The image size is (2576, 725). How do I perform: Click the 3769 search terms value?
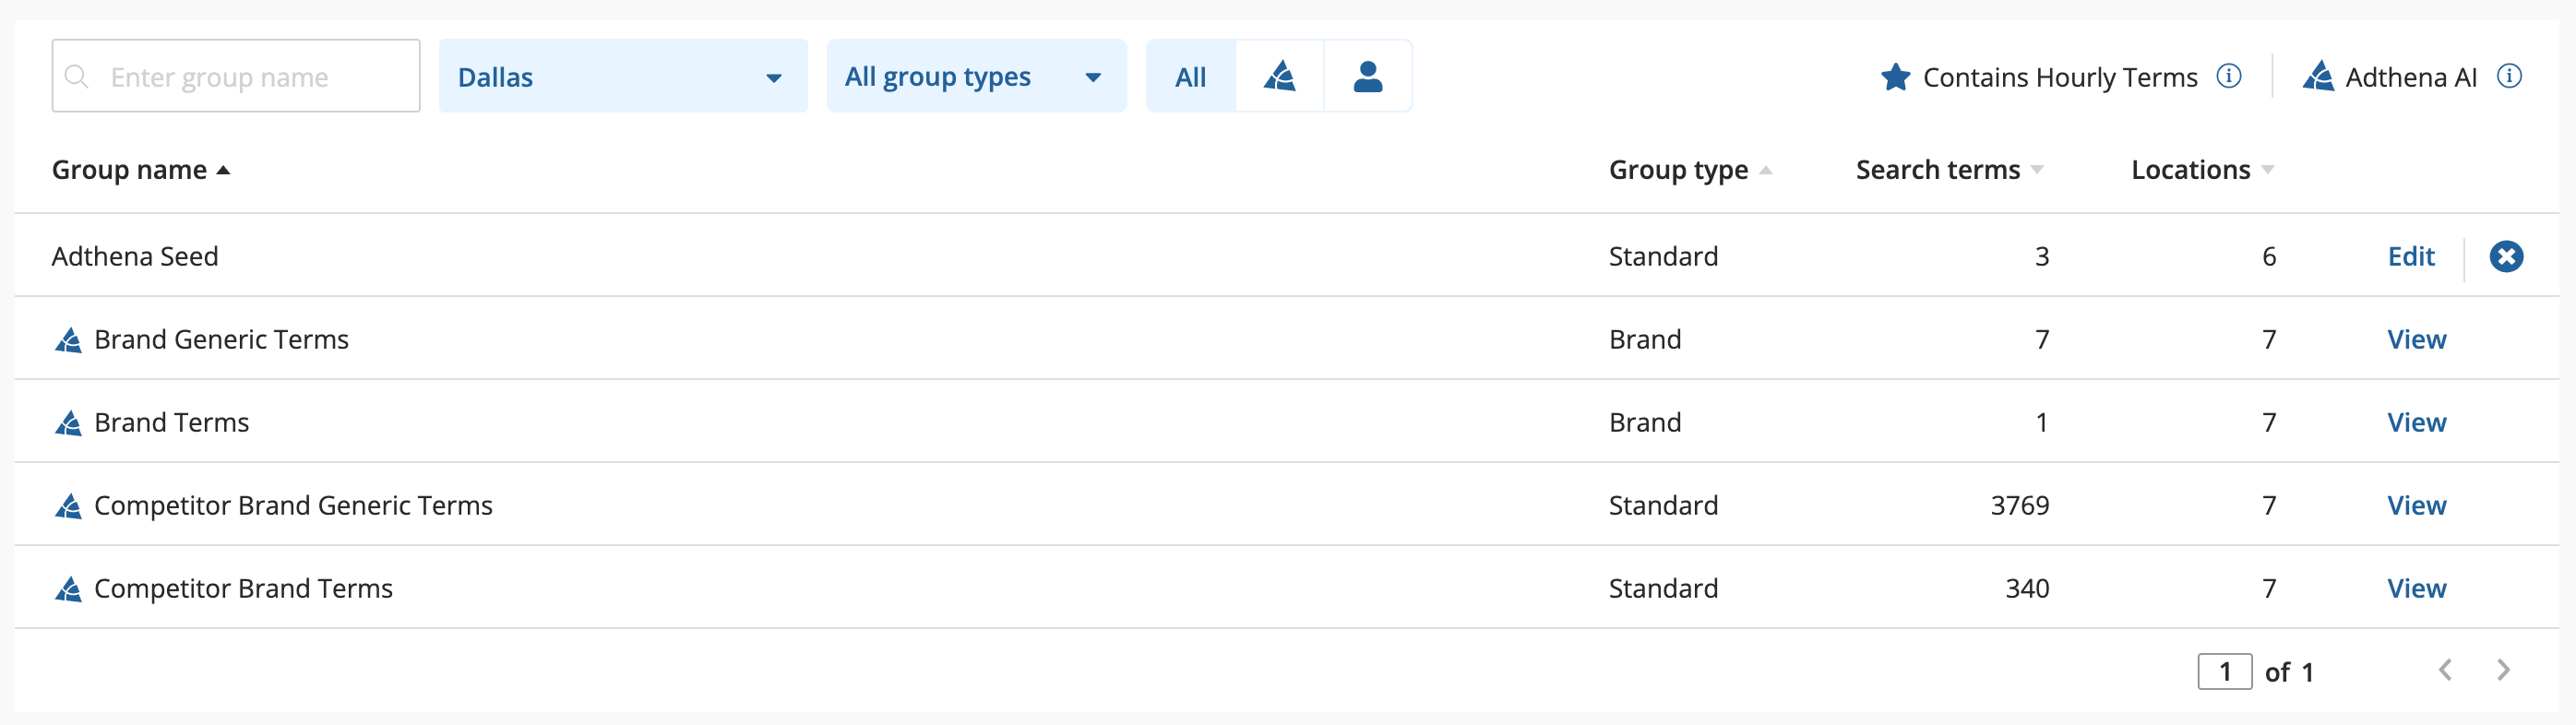click(2019, 506)
